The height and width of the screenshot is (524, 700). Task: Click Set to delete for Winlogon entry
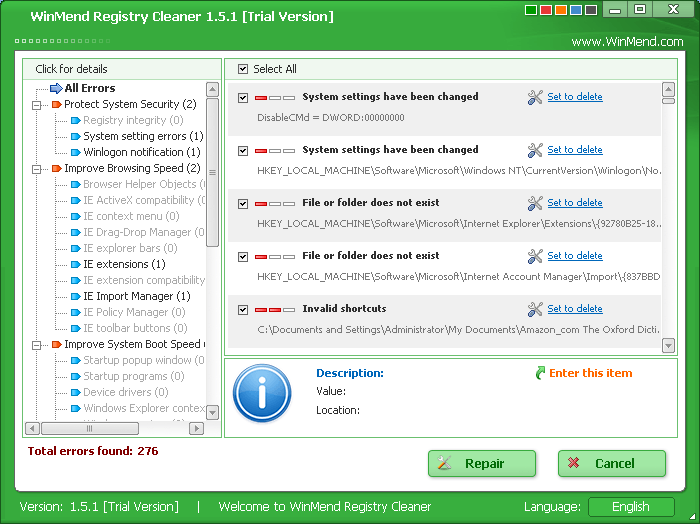click(575, 150)
